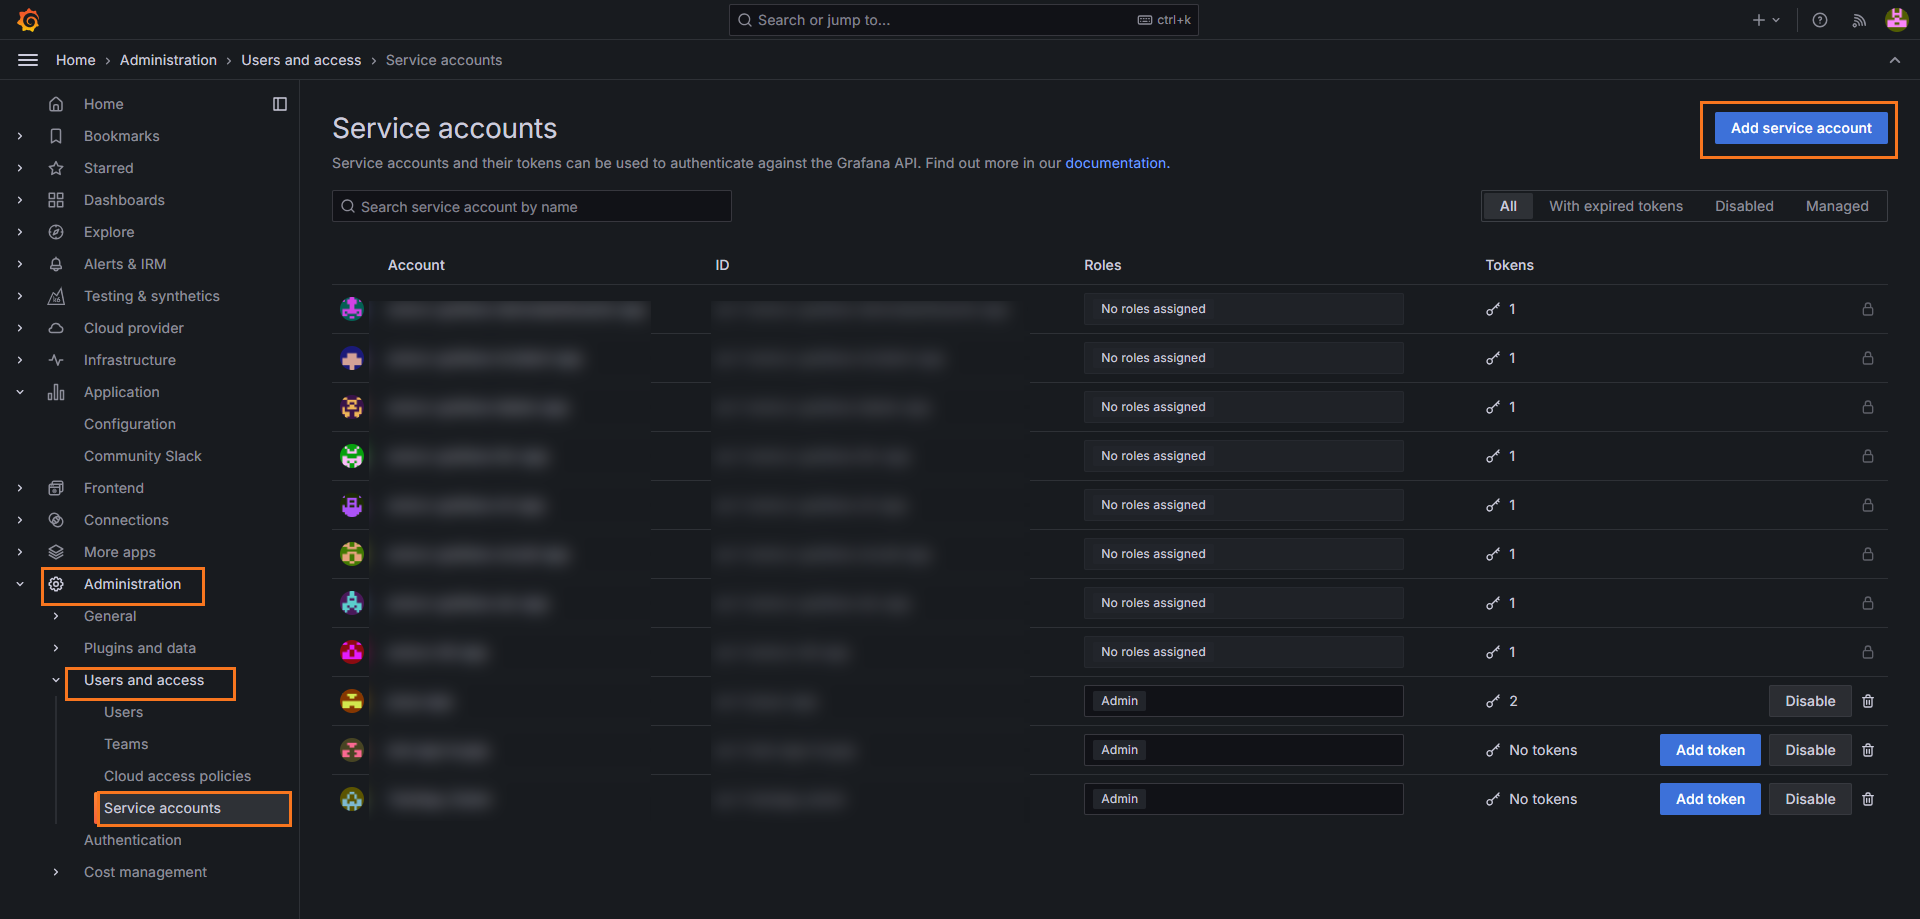Click the lock icon in first account row

coord(1868,309)
